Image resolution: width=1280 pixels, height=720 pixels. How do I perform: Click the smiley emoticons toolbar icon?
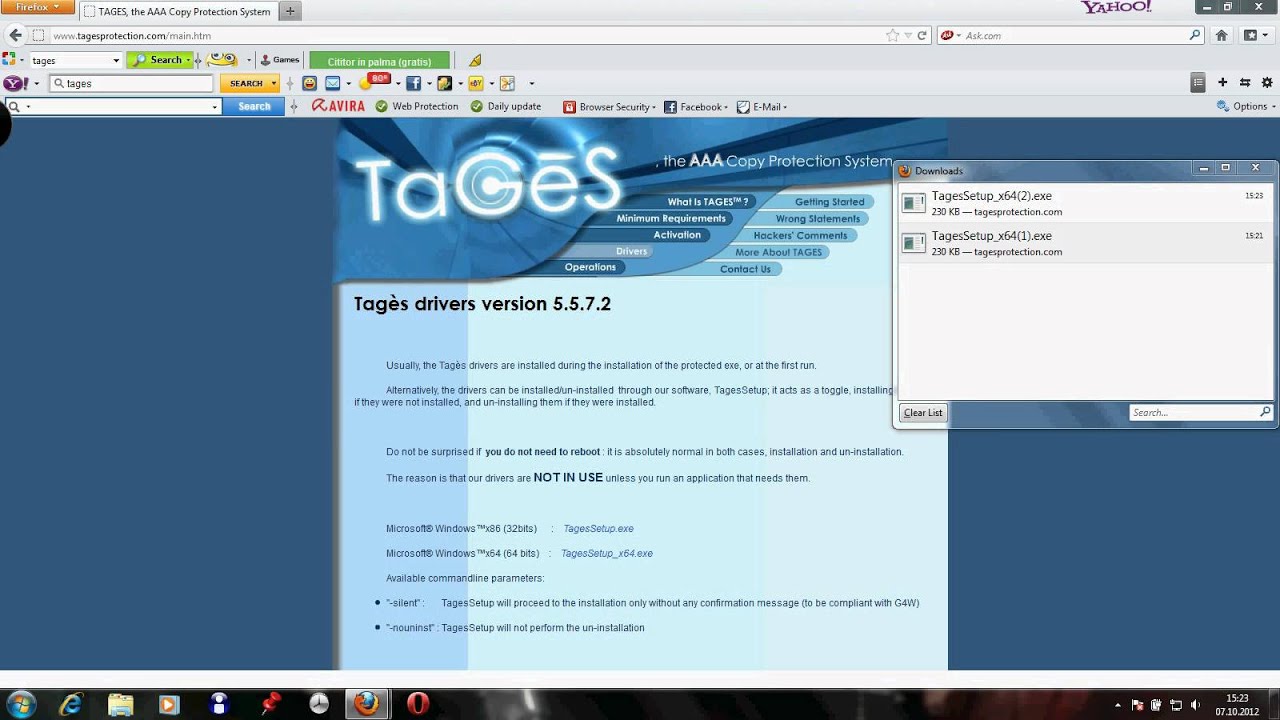coord(222,60)
